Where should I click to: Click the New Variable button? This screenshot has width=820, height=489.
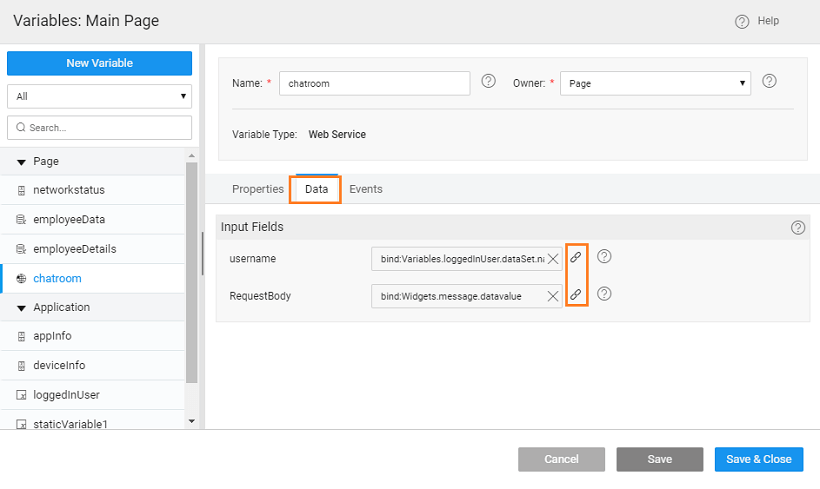coord(99,63)
